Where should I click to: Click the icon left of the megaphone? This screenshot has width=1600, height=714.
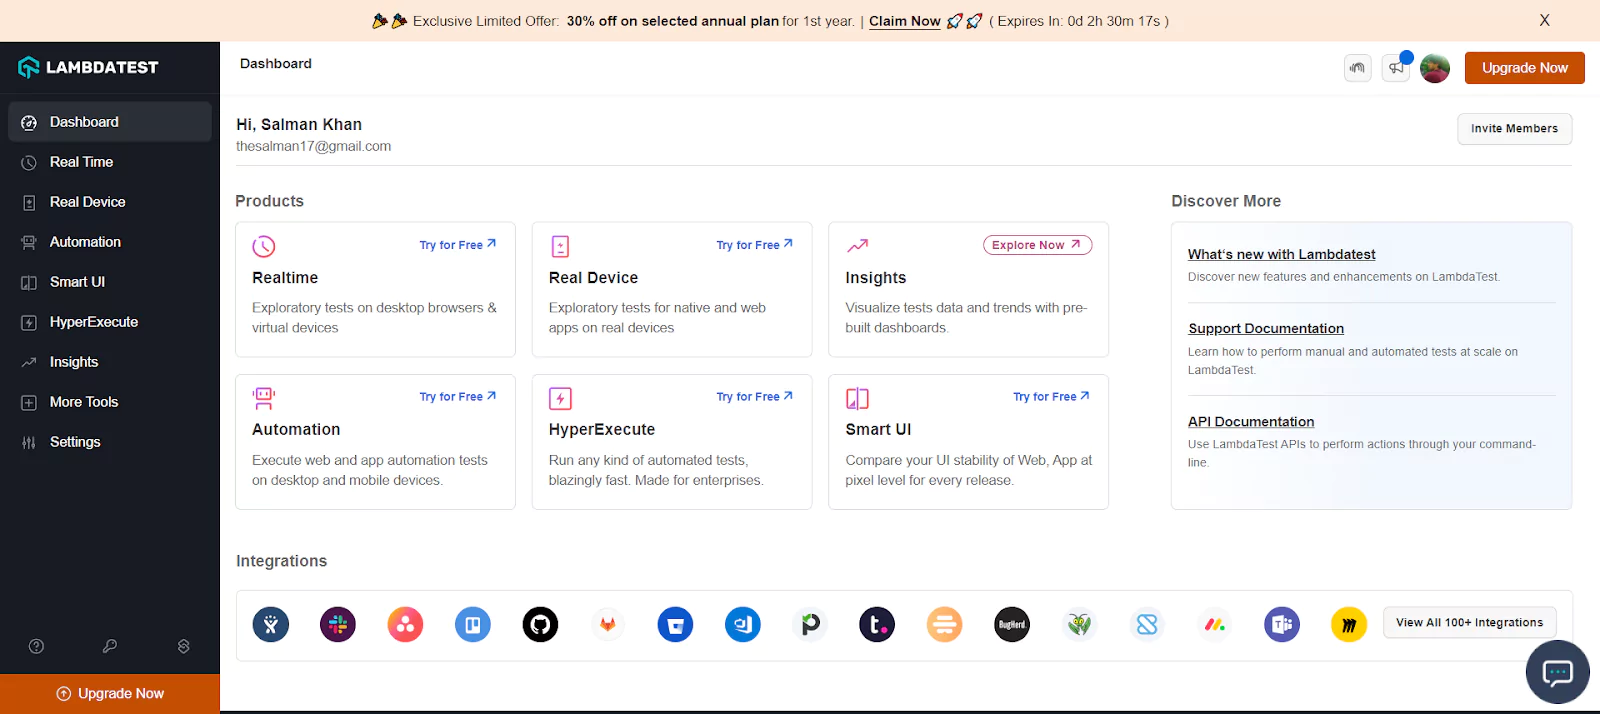pyautogui.click(x=1357, y=68)
